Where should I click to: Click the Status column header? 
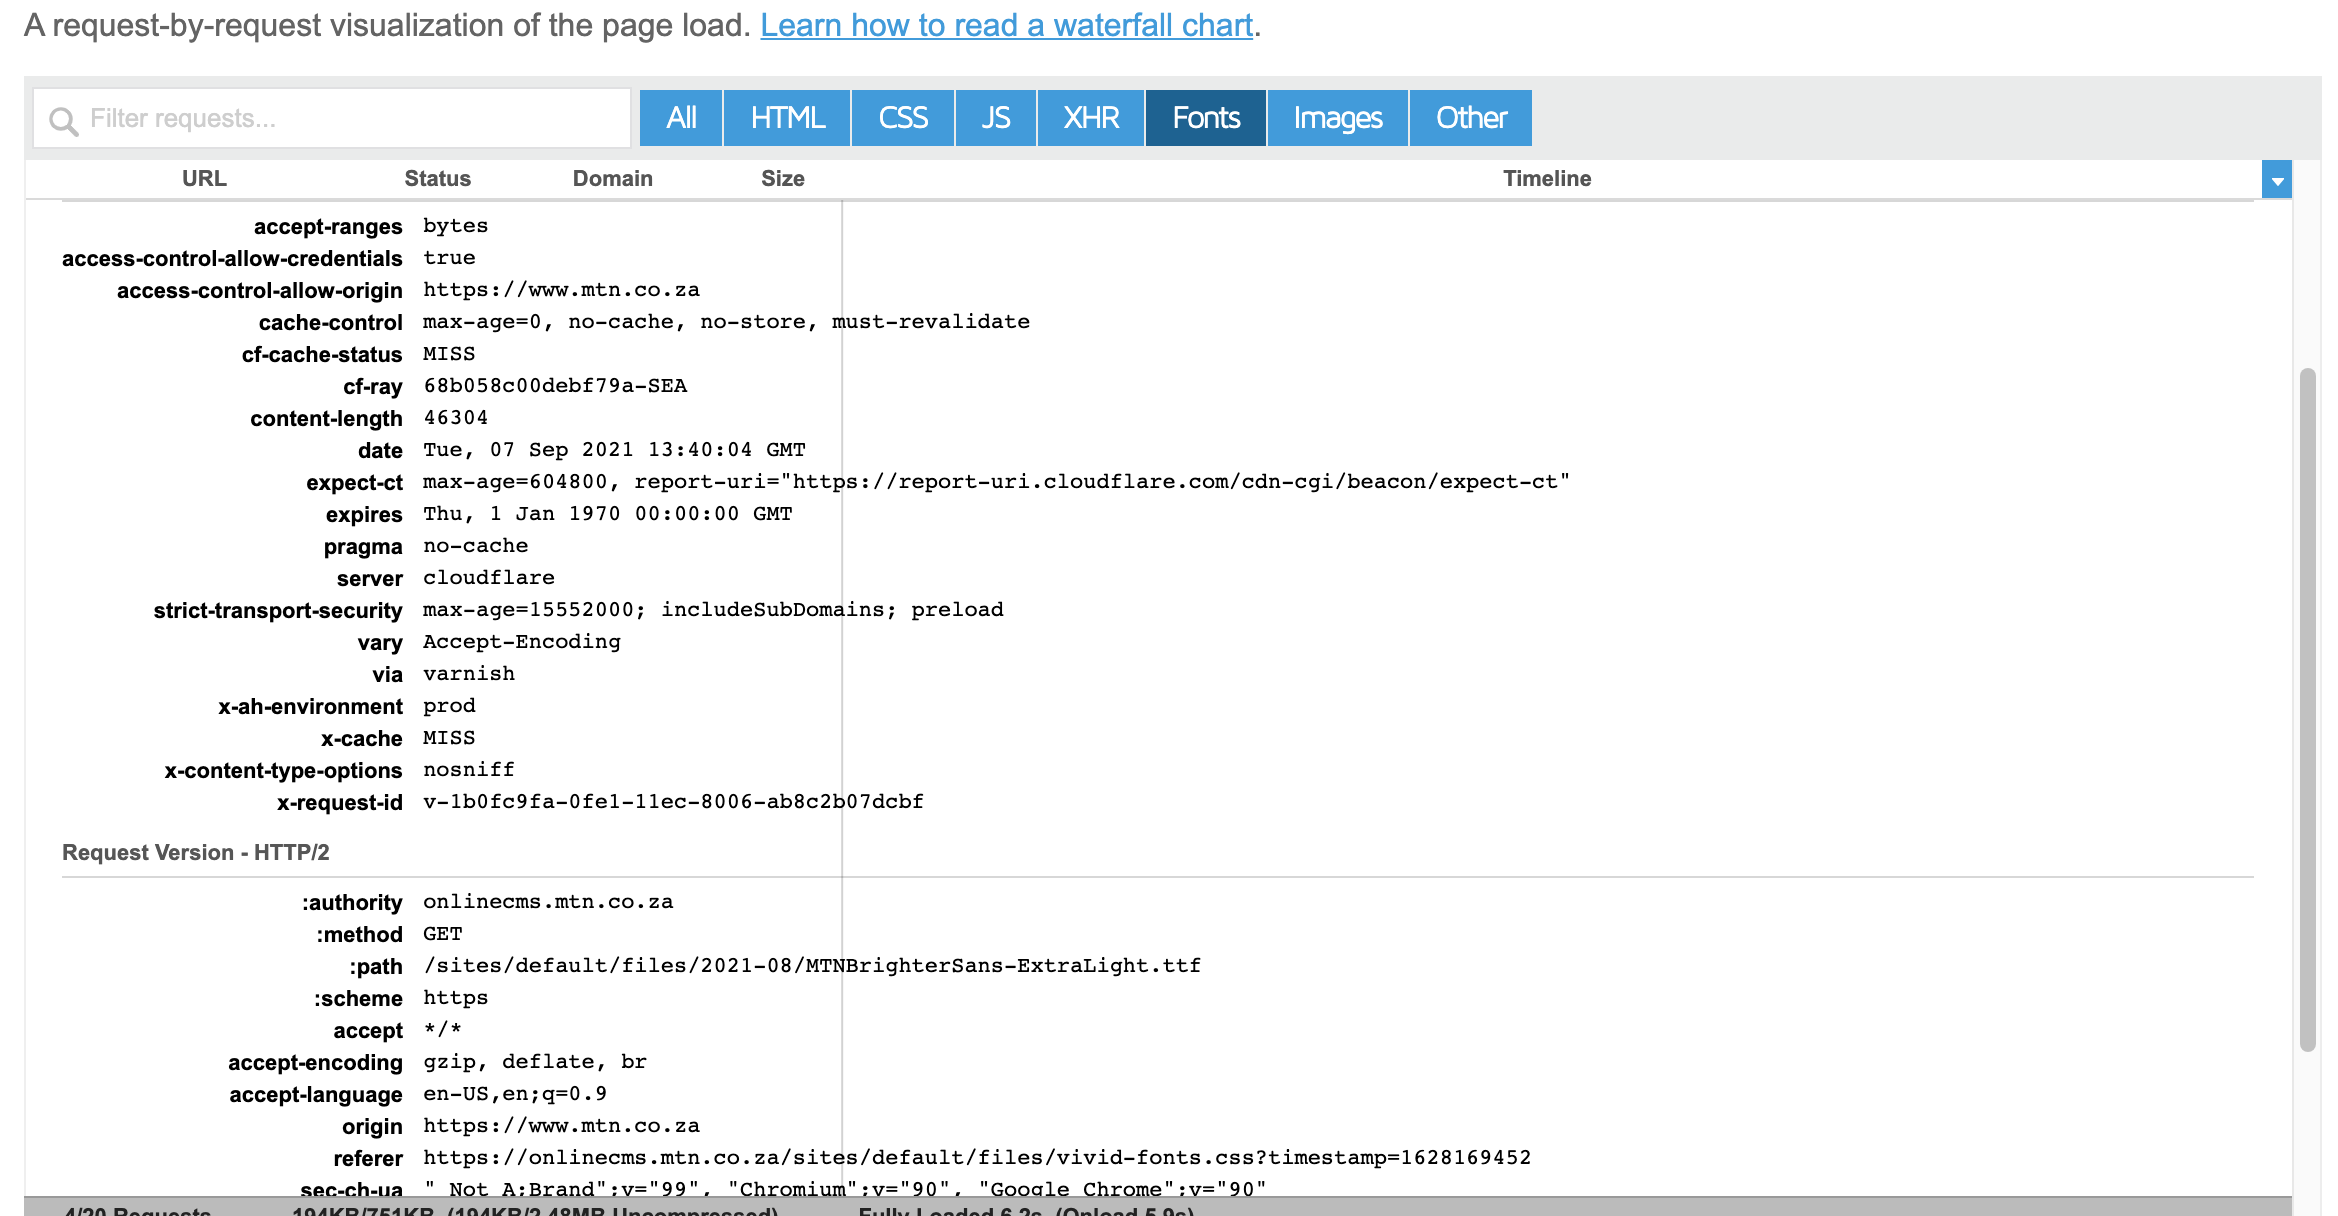click(x=437, y=178)
